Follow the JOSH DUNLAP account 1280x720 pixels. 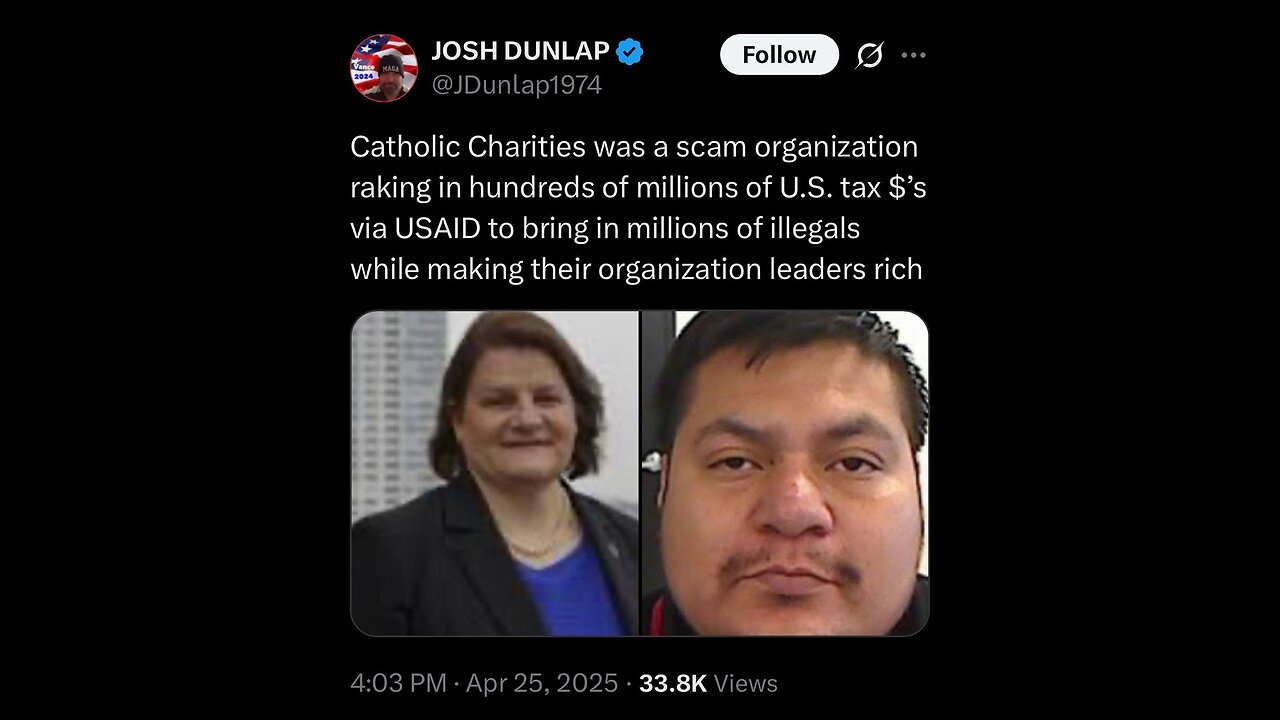(779, 55)
